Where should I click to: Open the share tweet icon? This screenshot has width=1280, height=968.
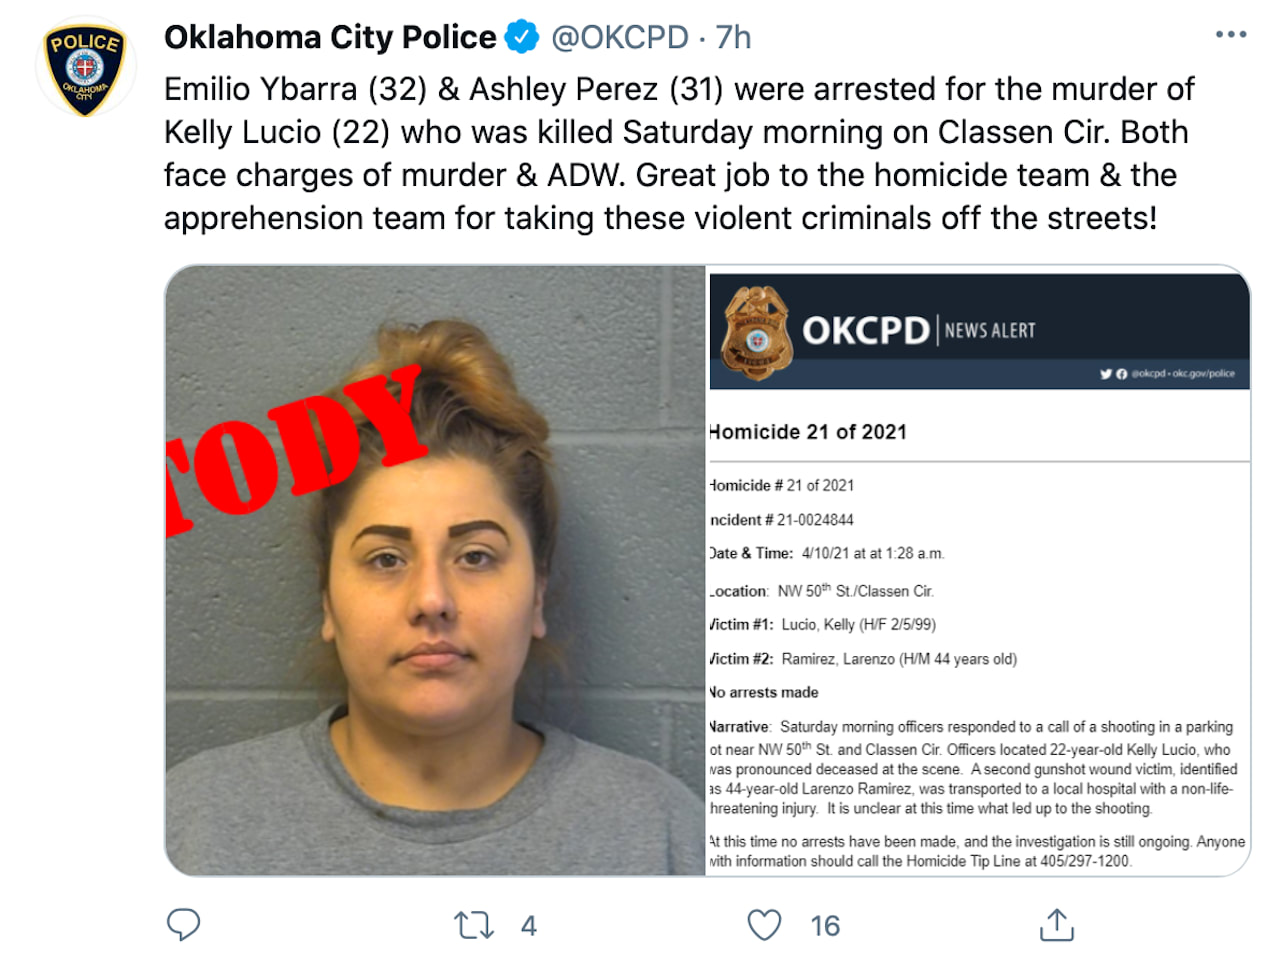click(1057, 925)
